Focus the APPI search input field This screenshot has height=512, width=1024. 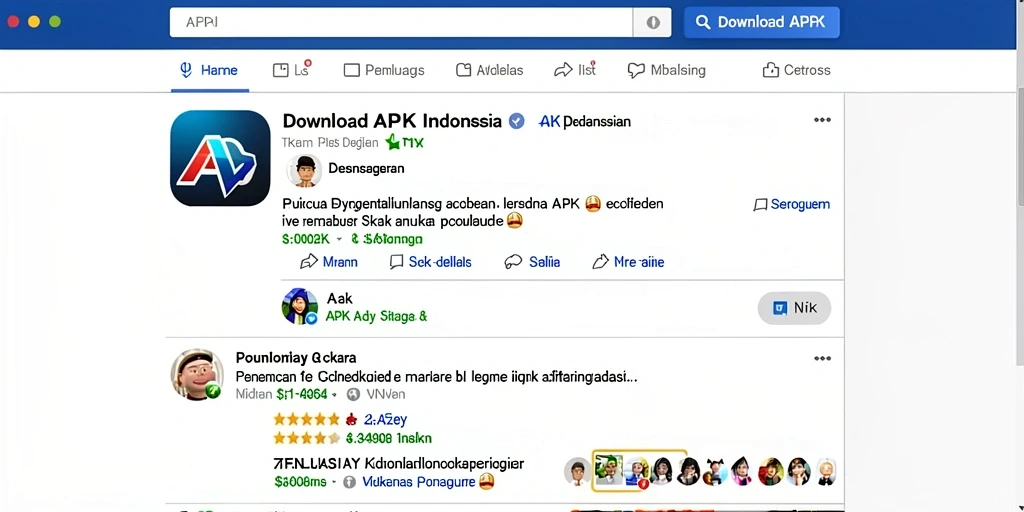pyautogui.click(x=401, y=22)
